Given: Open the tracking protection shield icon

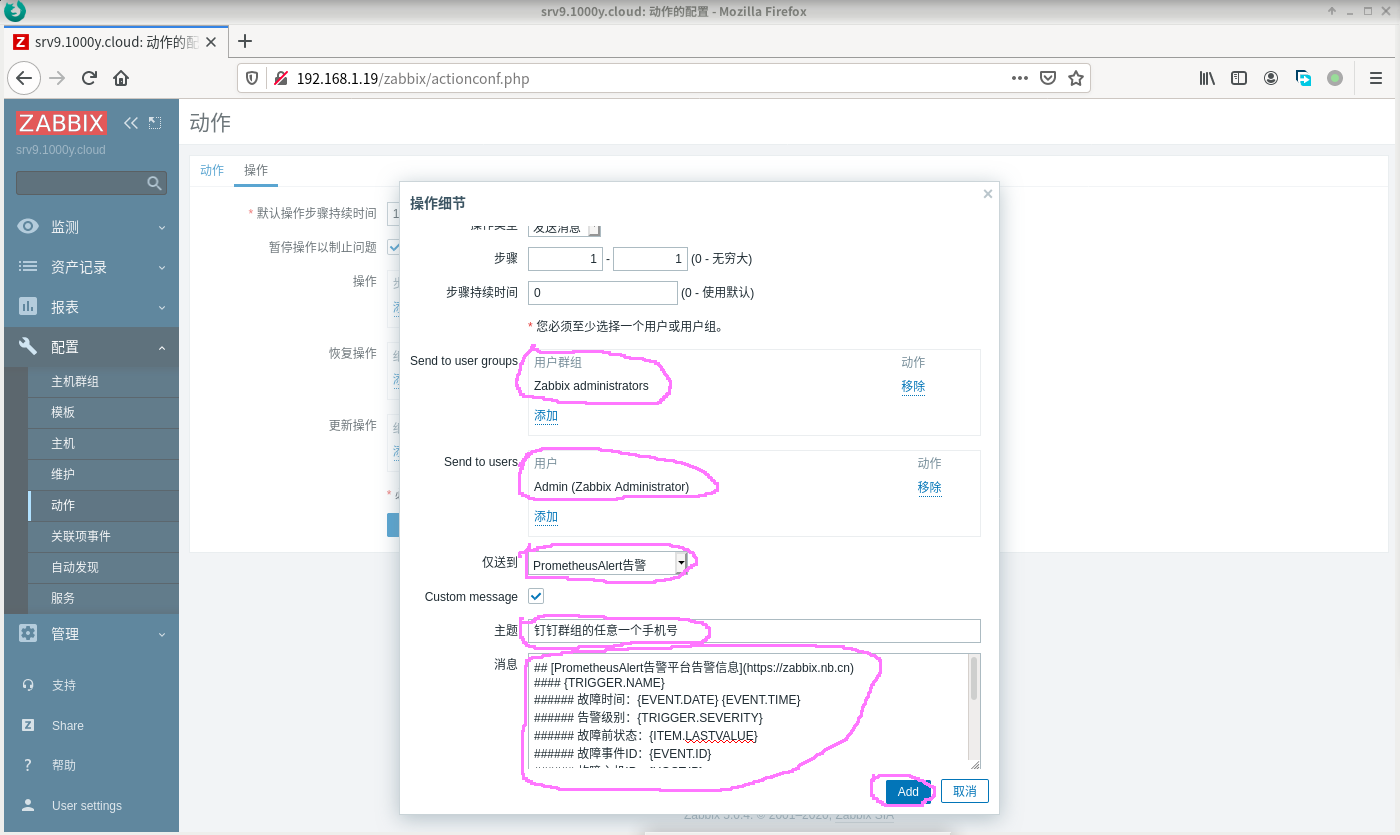Looking at the screenshot, I should 252,78.
